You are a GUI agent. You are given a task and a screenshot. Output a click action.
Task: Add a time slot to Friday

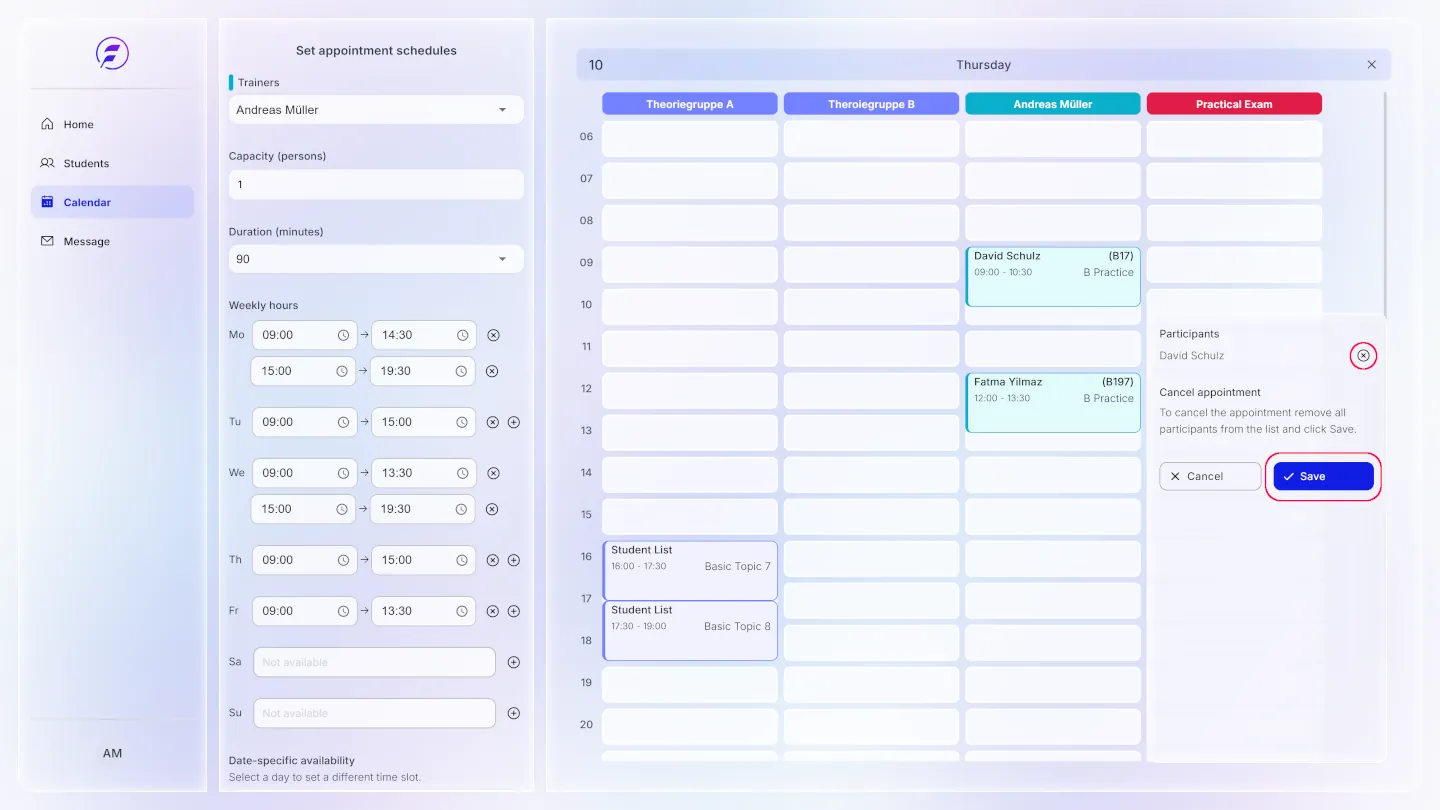tap(514, 611)
